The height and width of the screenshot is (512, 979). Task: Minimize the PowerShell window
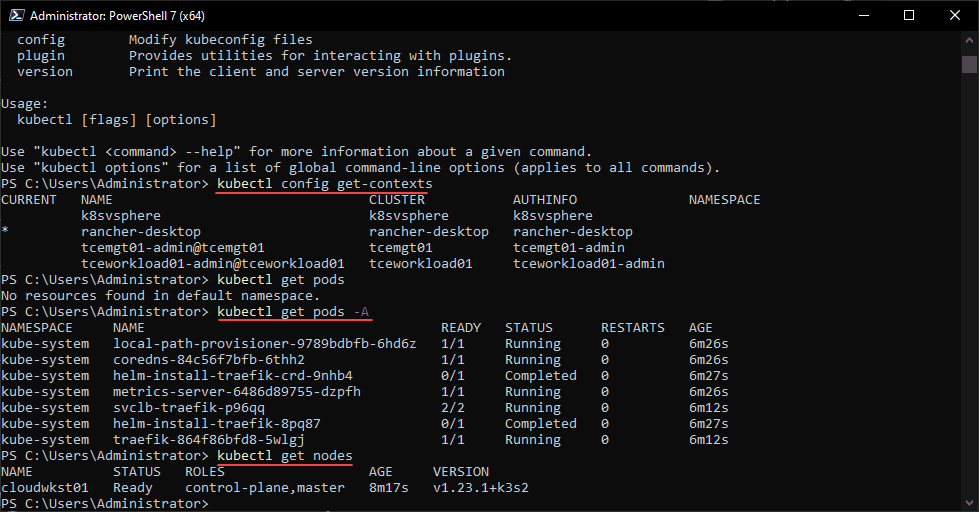(x=864, y=15)
